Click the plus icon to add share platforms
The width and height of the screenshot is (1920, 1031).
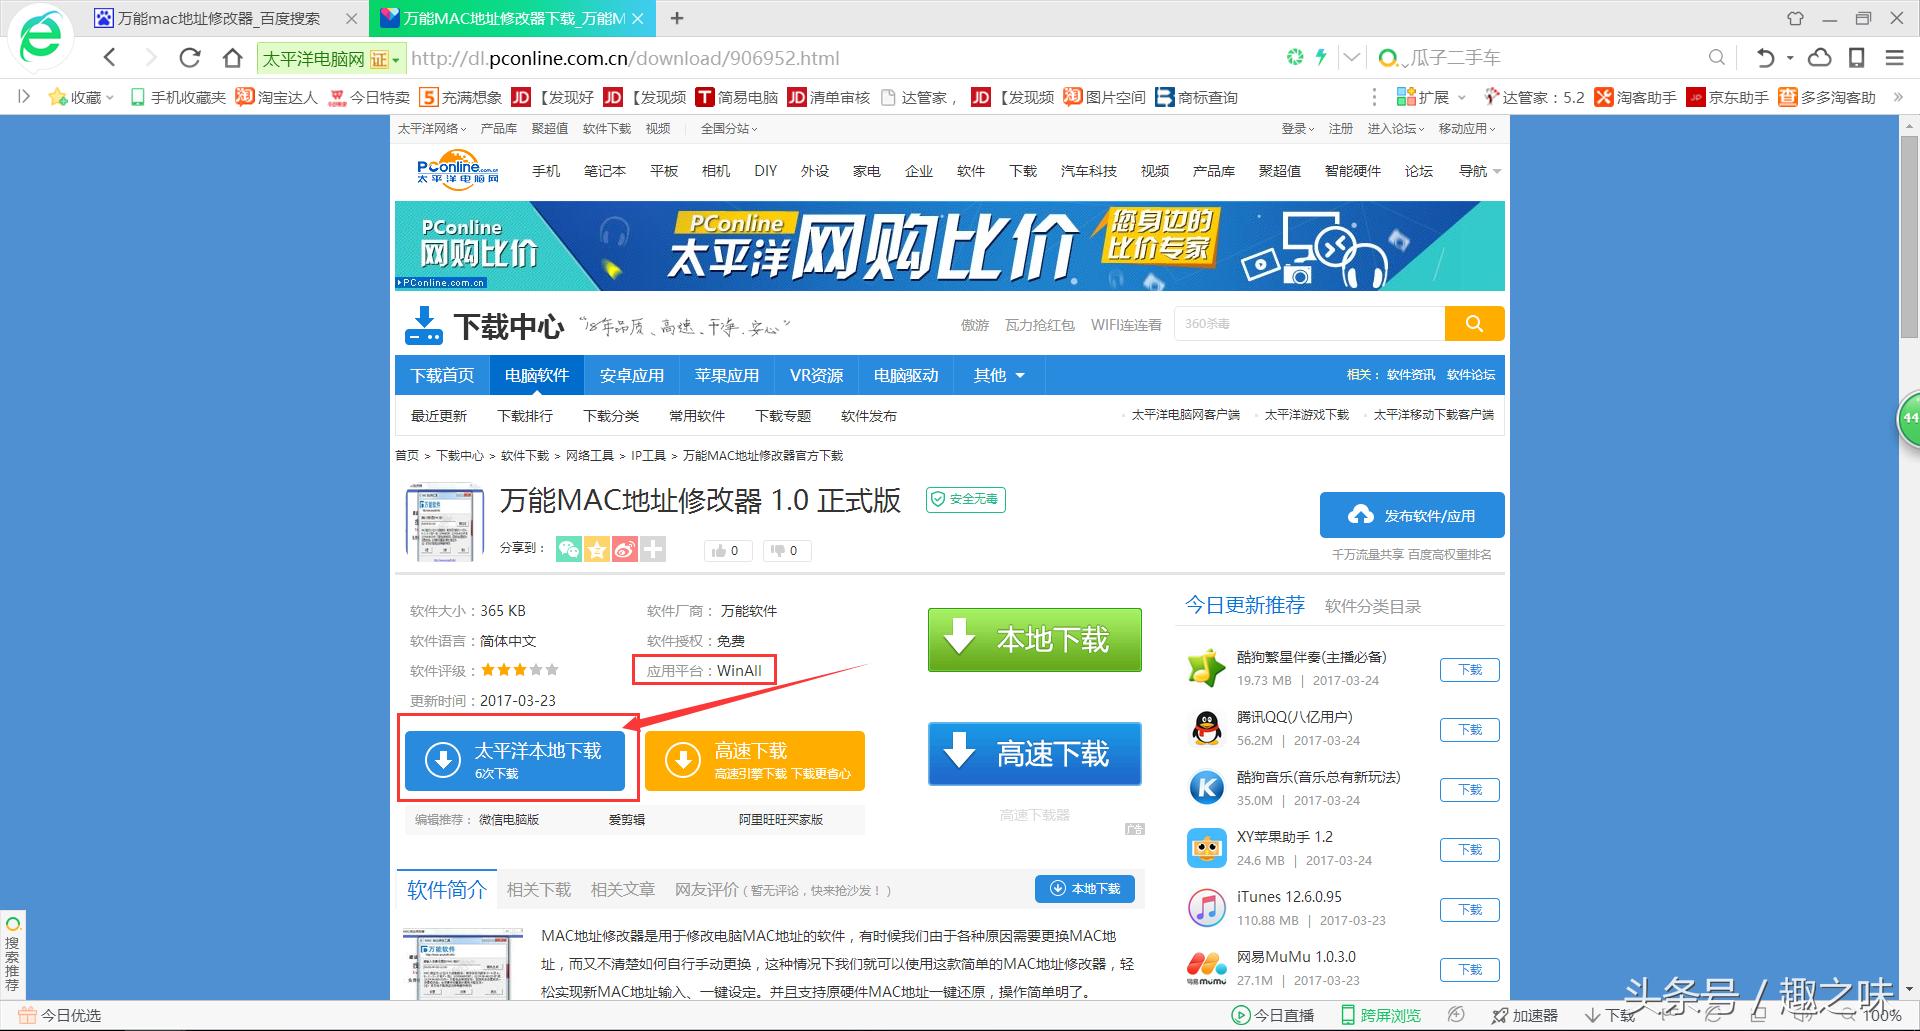pyautogui.click(x=652, y=550)
